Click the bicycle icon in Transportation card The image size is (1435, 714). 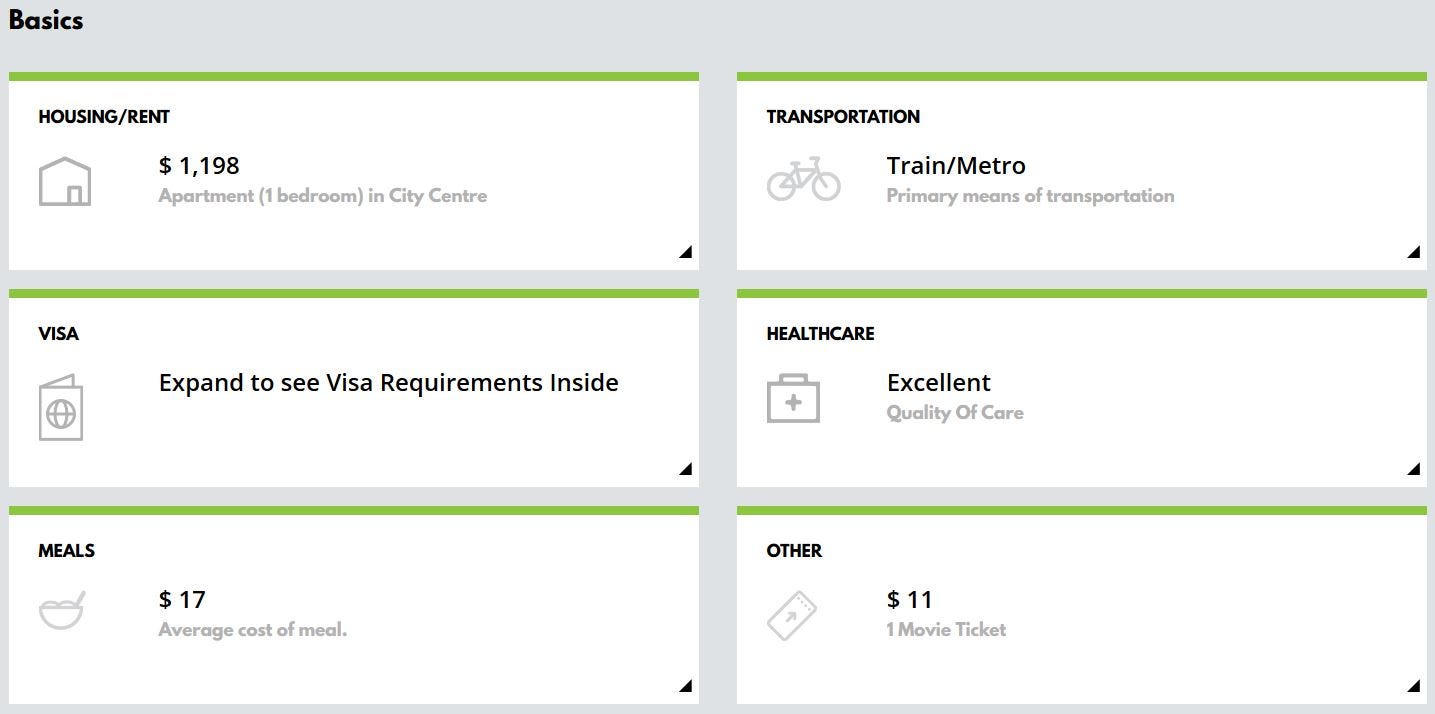click(x=804, y=179)
